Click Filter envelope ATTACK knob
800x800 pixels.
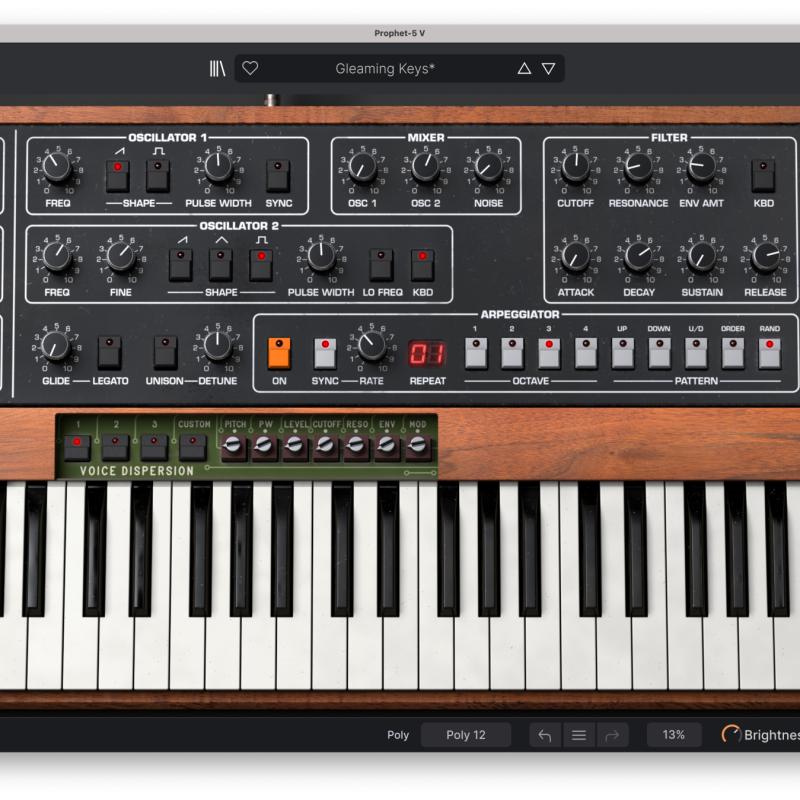click(x=576, y=256)
